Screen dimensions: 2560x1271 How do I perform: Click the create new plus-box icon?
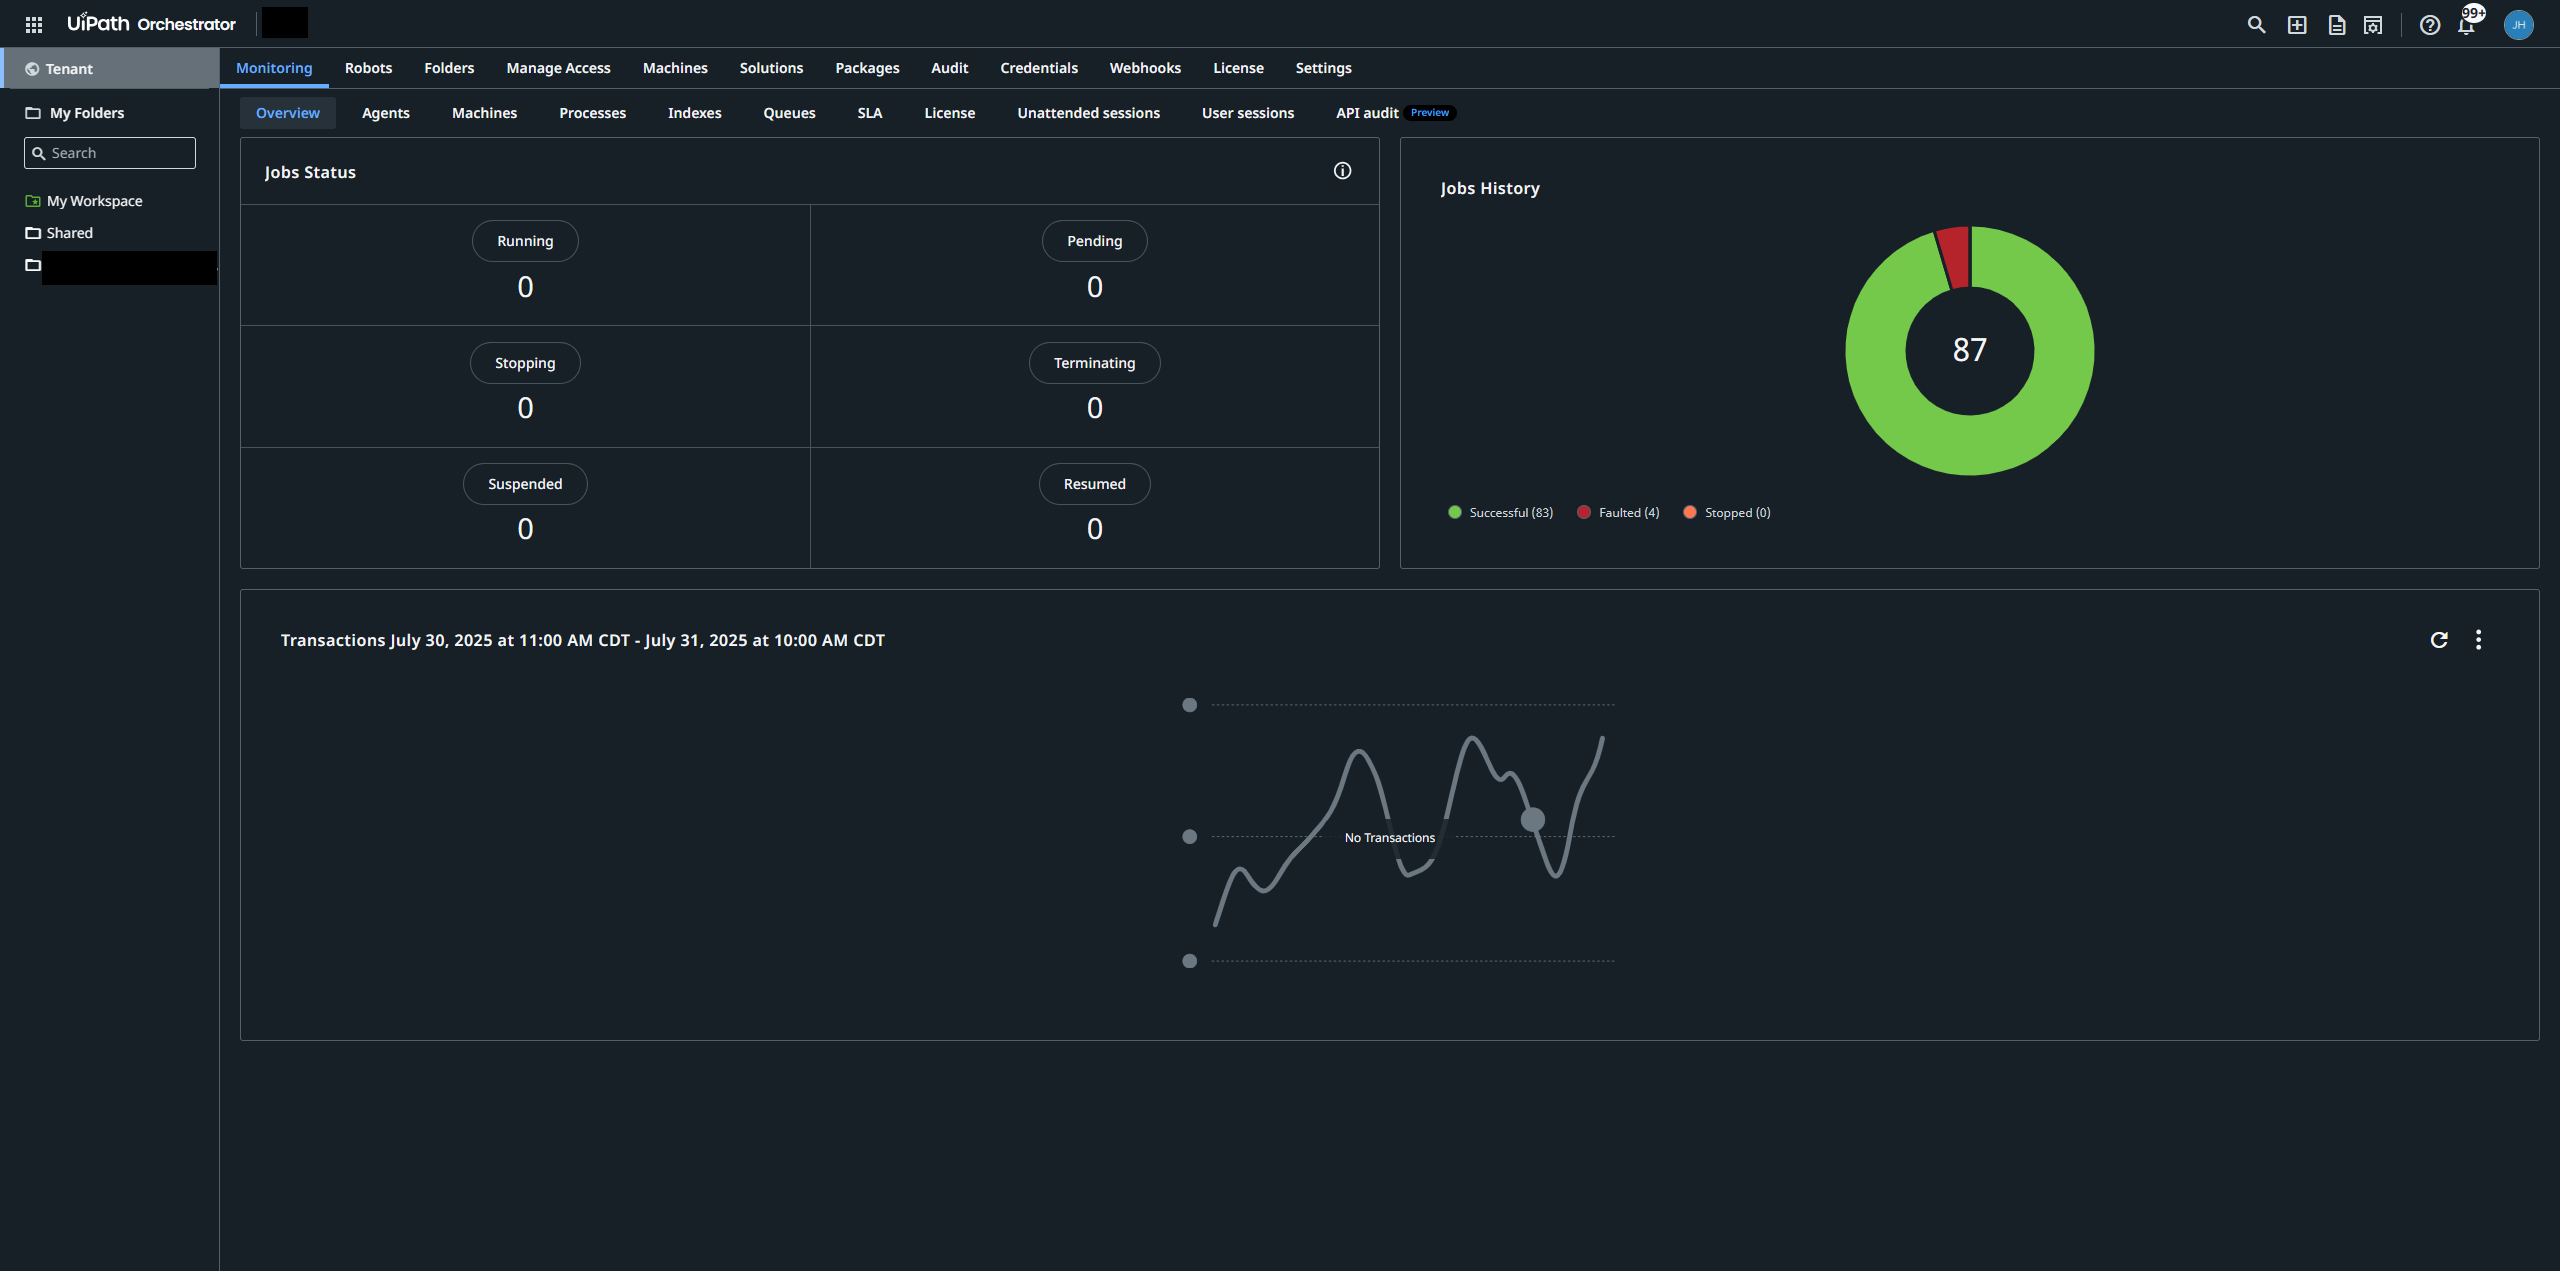point(2297,25)
